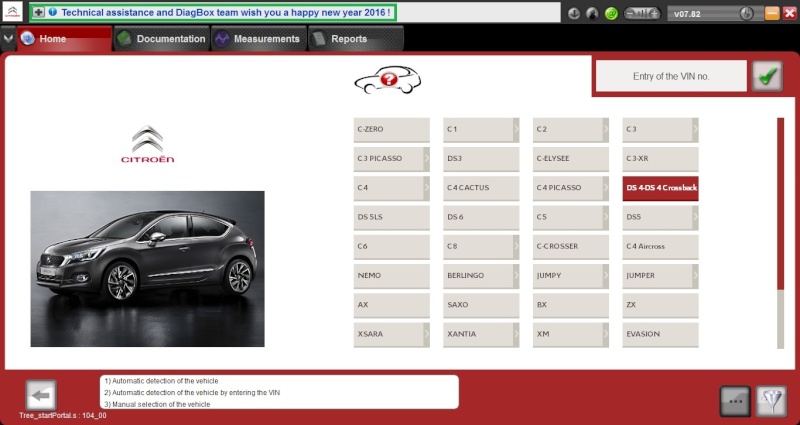Expand the C4 PICASSO submenu arrow

(x=606, y=188)
